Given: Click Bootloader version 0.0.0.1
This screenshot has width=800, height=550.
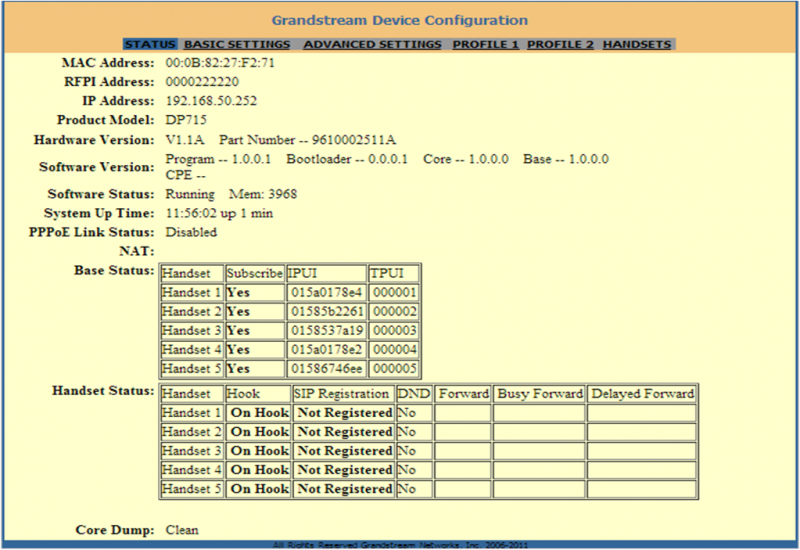Looking at the screenshot, I should pos(388,159).
